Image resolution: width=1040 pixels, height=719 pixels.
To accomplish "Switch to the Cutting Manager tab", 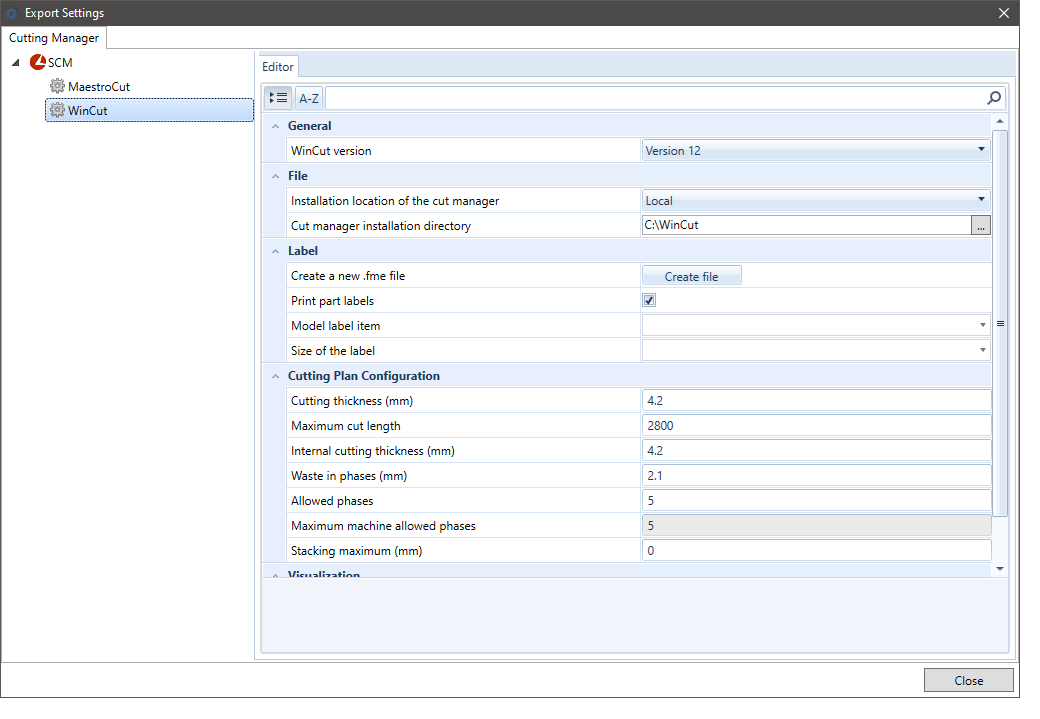I will pyautogui.click(x=54, y=38).
